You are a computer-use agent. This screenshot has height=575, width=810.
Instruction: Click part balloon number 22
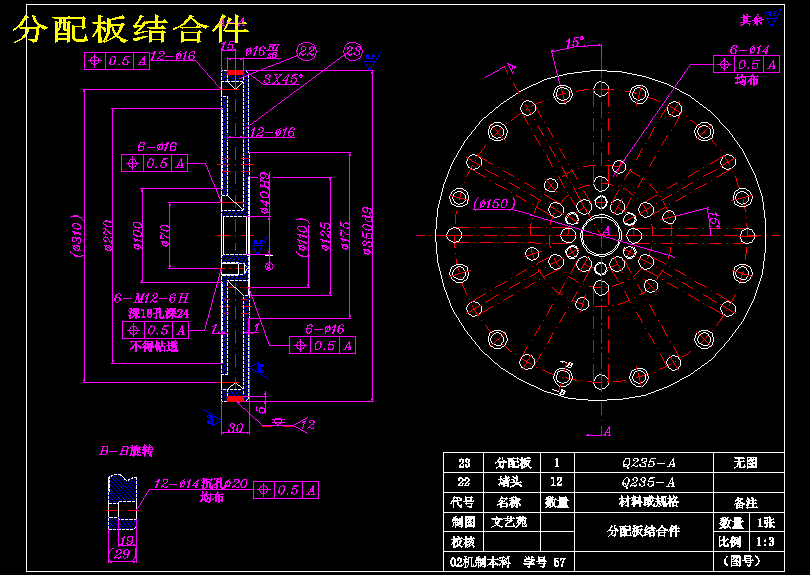point(306,51)
